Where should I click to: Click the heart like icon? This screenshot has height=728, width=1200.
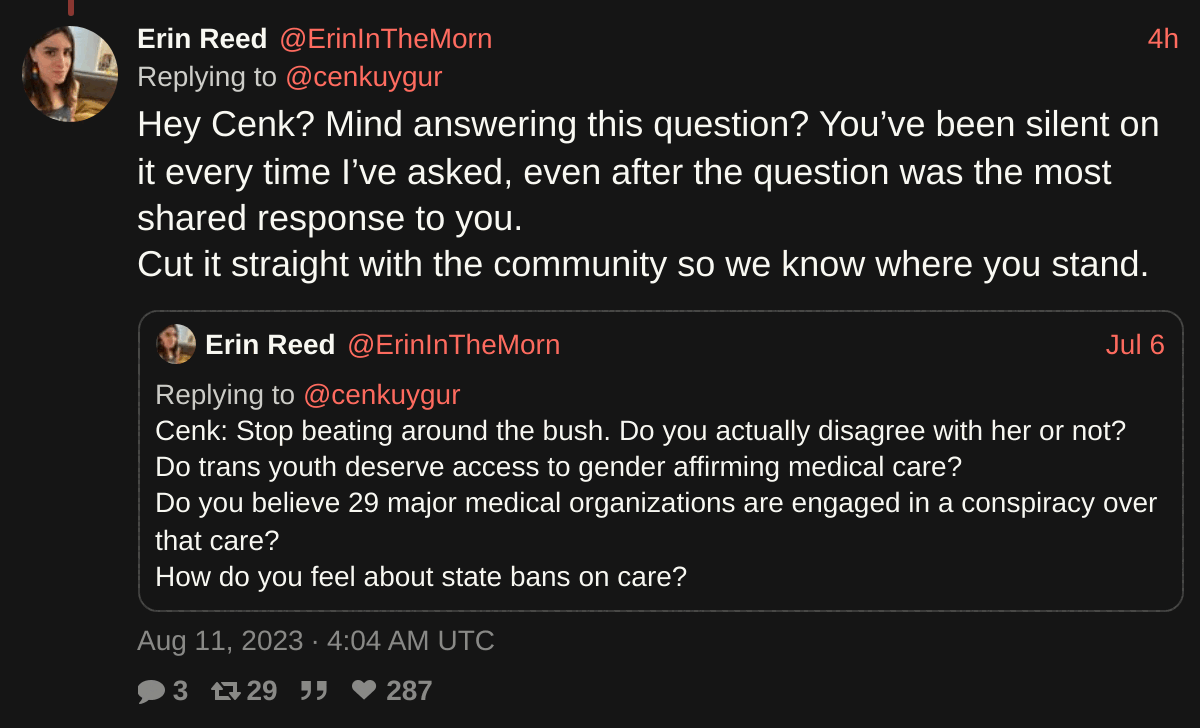[364, 691]
